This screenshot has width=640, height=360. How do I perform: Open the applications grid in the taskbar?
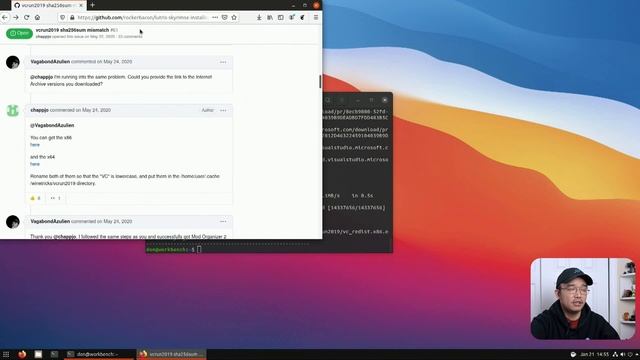tap(6, 354)
